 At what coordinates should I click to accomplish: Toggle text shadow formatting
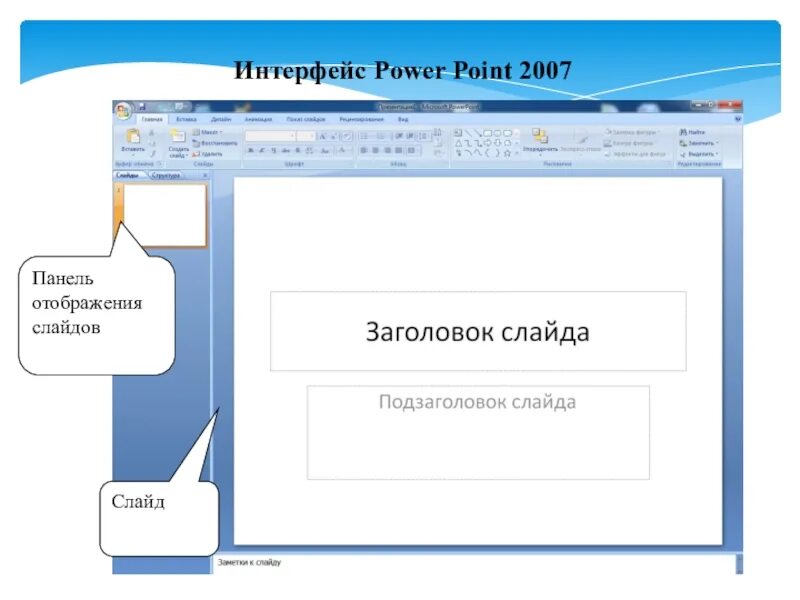(297, 151)
